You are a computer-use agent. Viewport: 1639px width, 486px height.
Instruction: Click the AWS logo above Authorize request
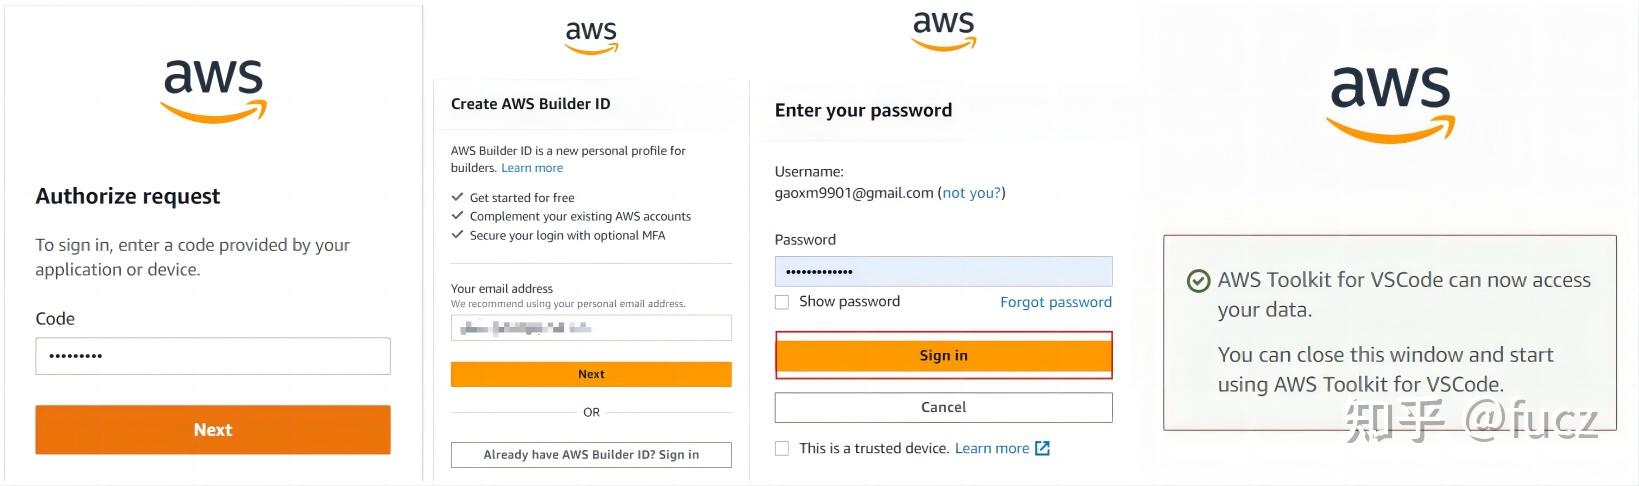coord(213,91)
